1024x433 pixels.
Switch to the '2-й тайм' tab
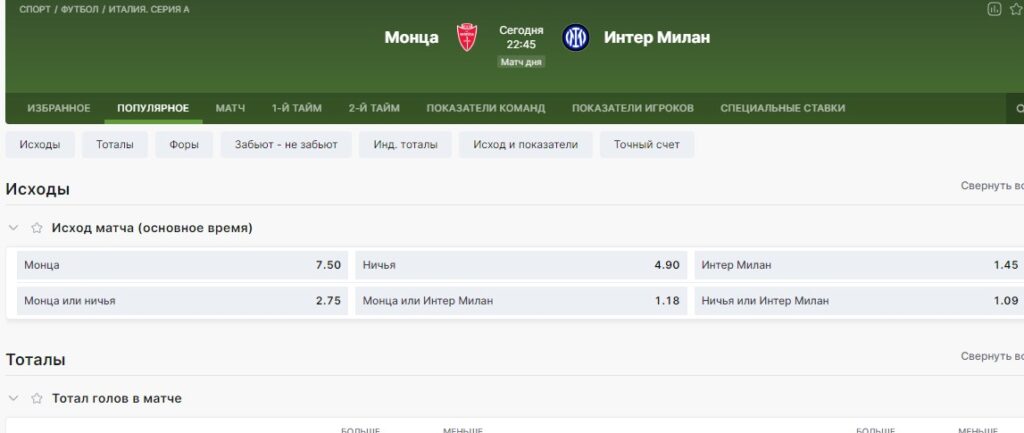point(374,108)
